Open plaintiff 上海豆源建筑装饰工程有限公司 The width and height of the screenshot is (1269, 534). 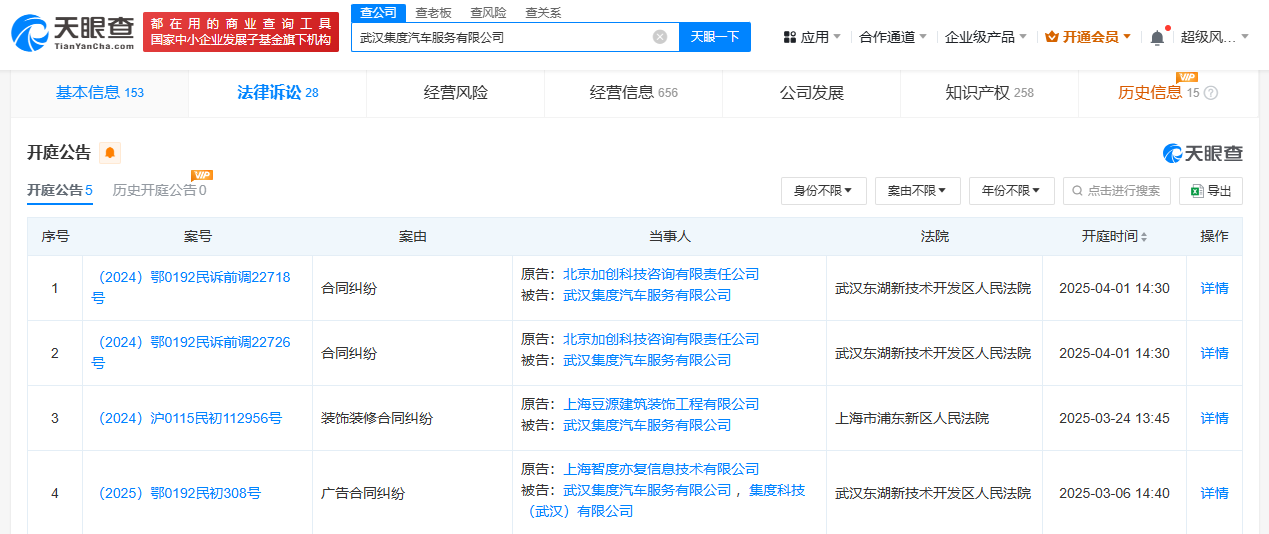click(x=661, y=404)
